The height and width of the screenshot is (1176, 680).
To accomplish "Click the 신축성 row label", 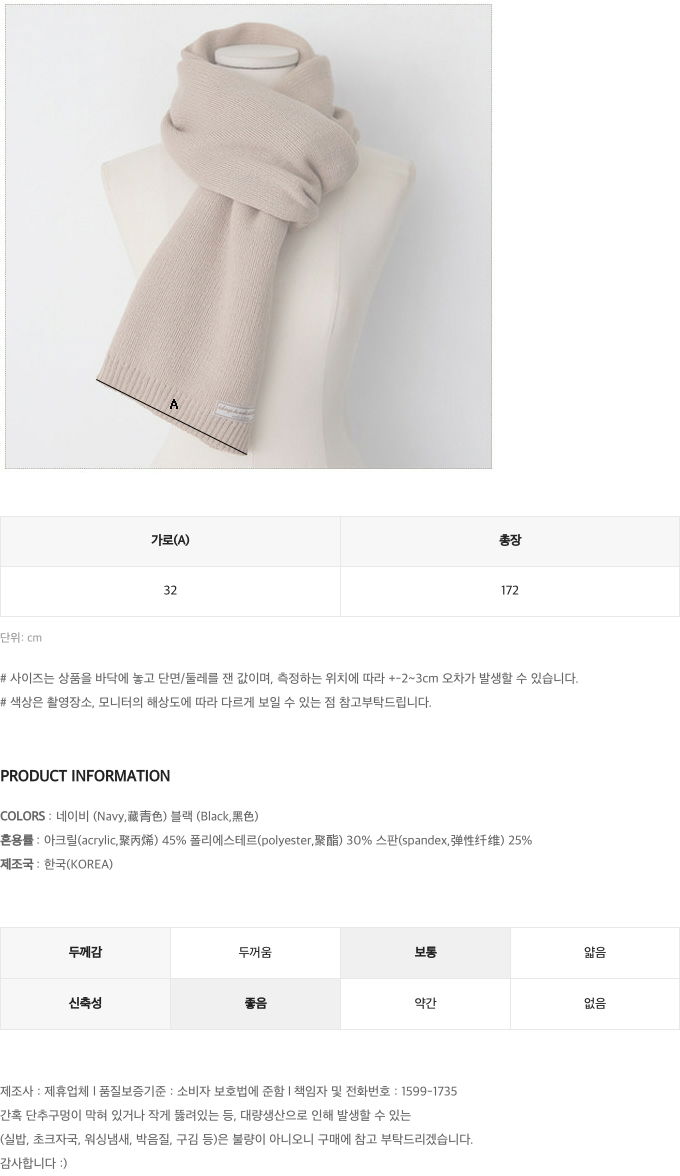I will [x=85, y=1004].
